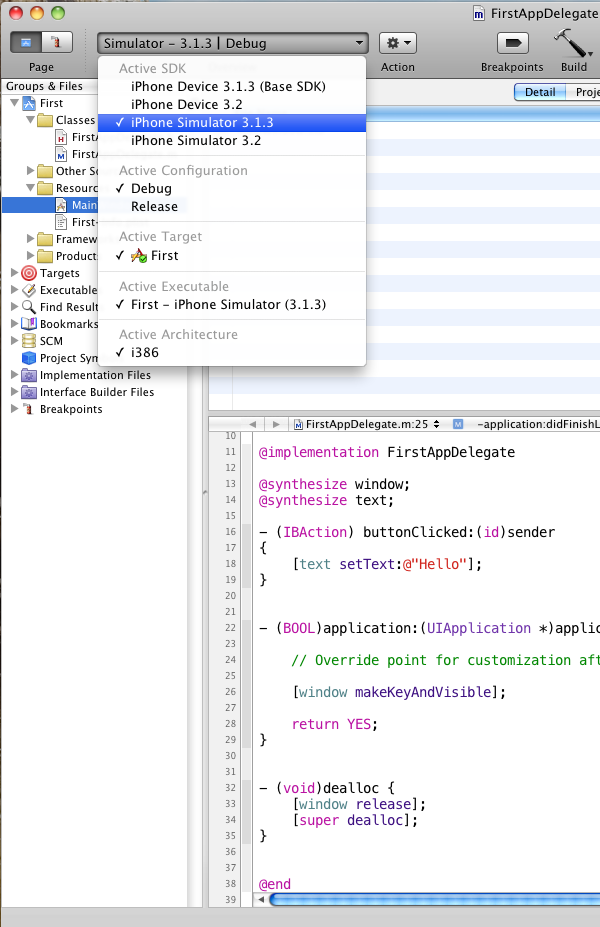The image size is (600, 927).
Task: Click the Bookmarks book icon
Action: point(29,324)
